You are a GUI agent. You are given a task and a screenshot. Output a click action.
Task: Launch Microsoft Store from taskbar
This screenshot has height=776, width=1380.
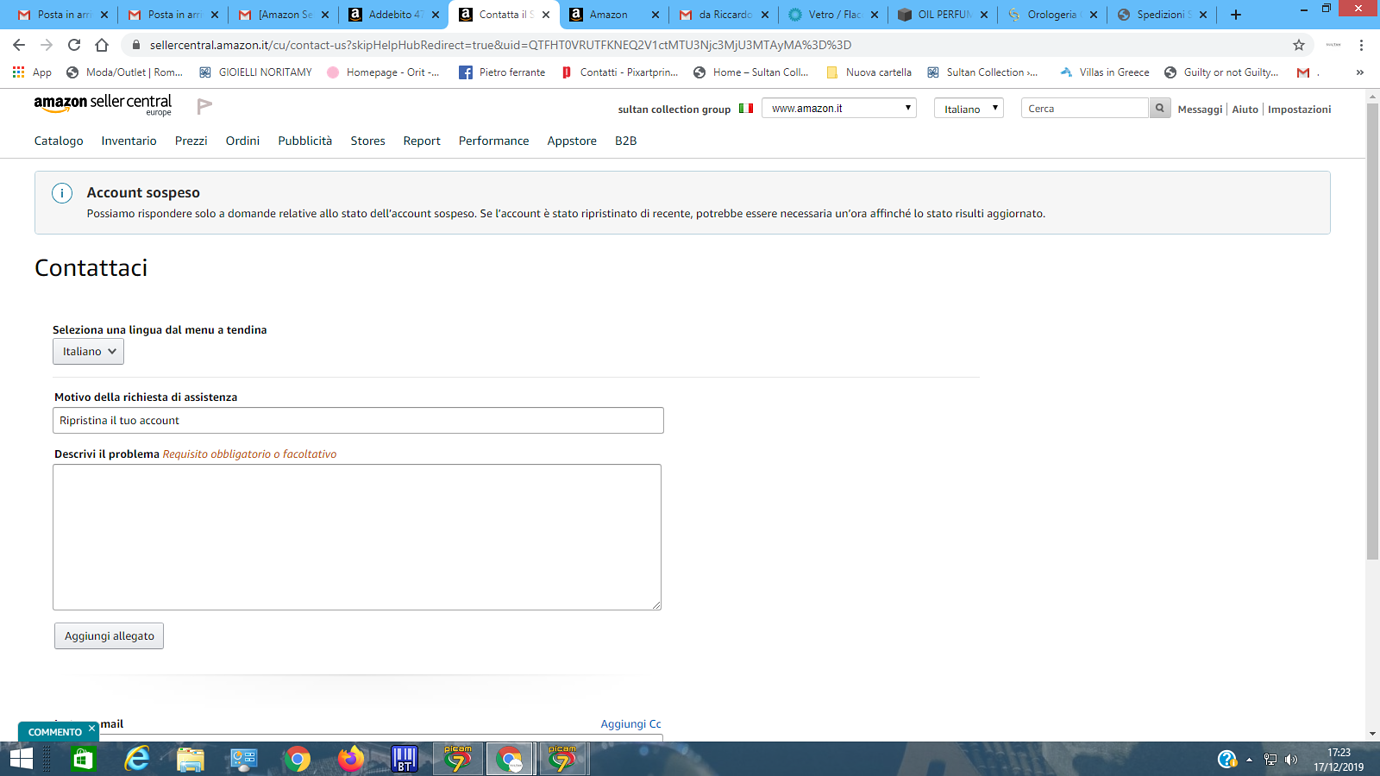click(83, 759)
